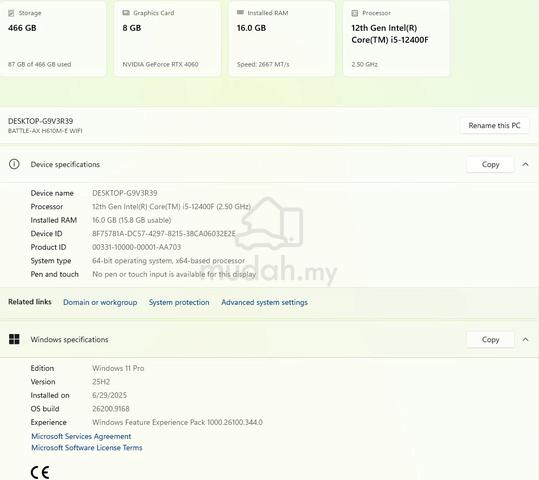The image size is (539, 480).
Task: Click the Installed RAM icon
Action: pyautogui.click(x=240, y=12)
